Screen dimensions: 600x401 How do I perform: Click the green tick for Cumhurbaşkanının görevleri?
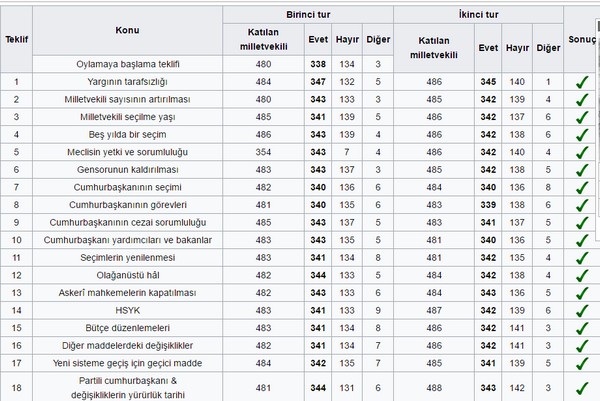click(581, 205)
